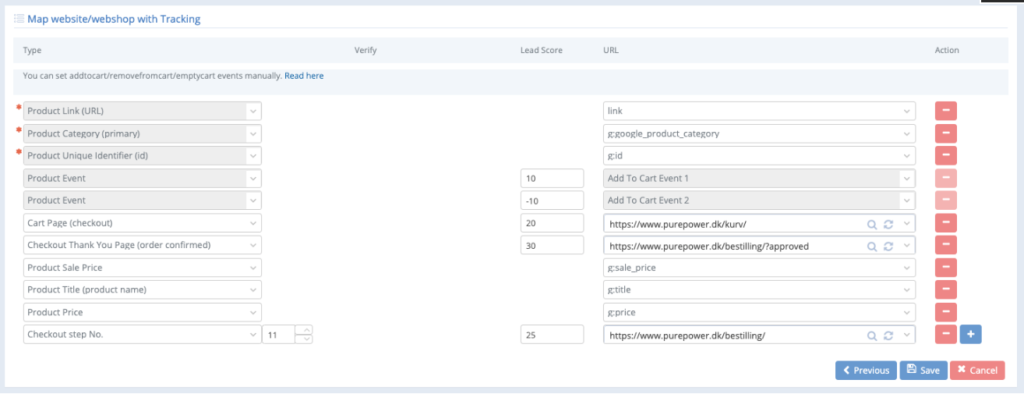The image size is (1024, 394).
Task: Edit the checkout step number field showing 11
Action: pos(280,335)
